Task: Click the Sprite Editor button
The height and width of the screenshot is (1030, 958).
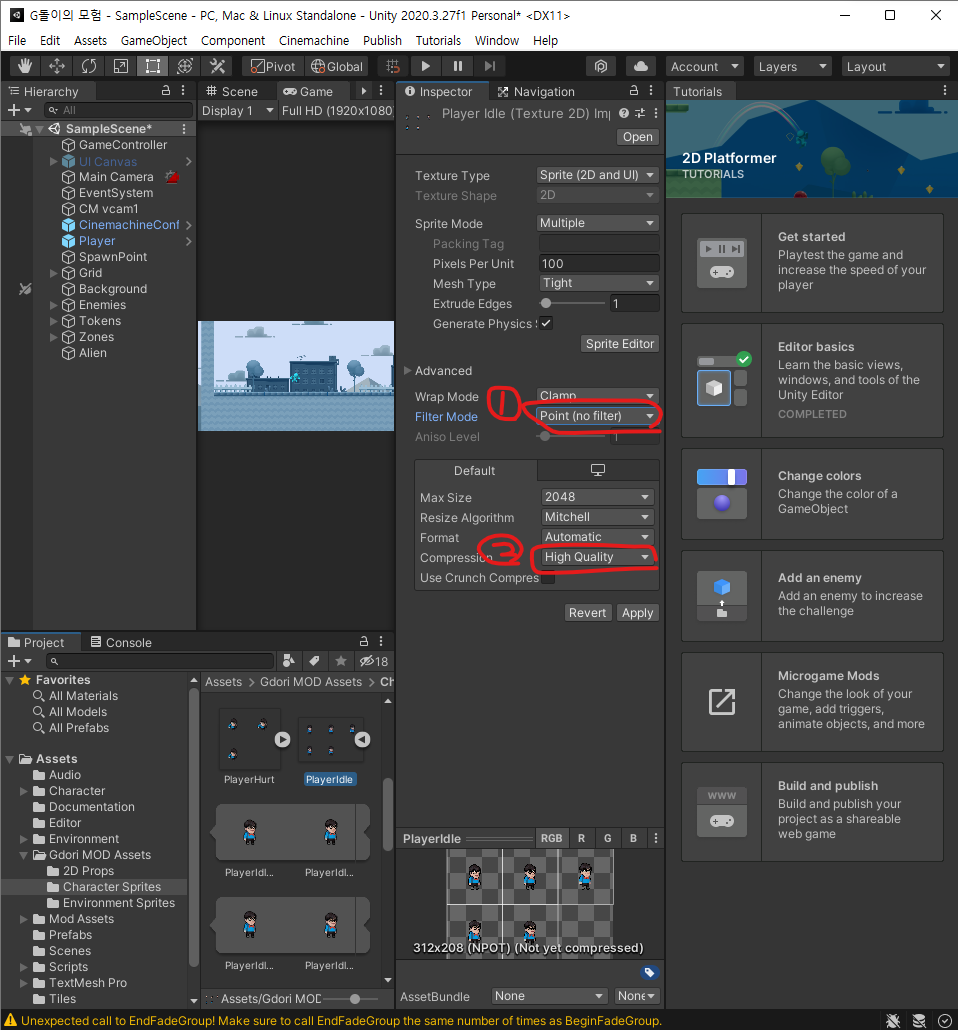Action: coord(620,344)
